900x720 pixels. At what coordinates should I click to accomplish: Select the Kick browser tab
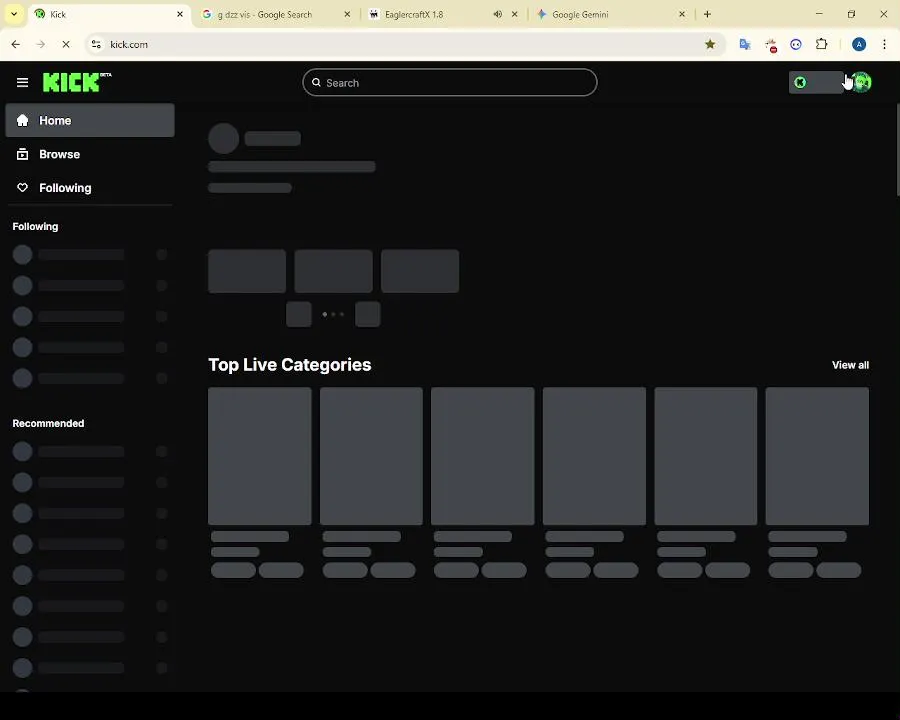tap(109, 14)
